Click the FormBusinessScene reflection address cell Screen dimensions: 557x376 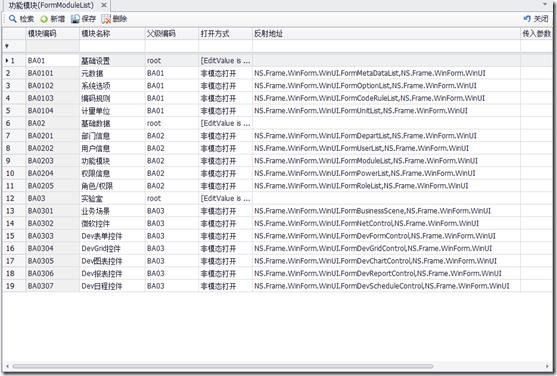[x=386, y=211]
